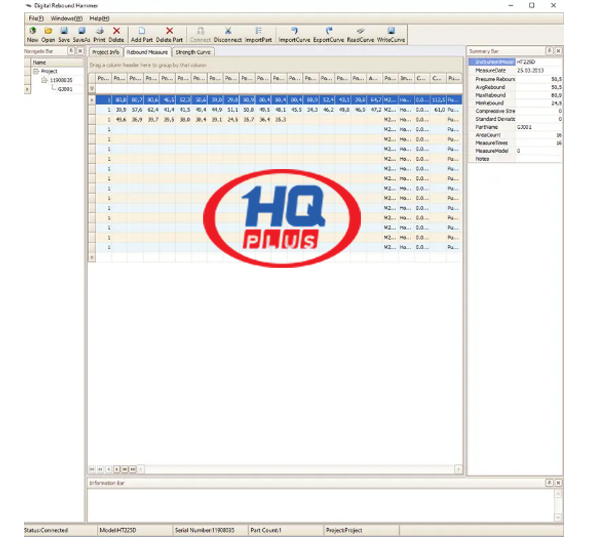Click the filter row icon in the grid
Image resolution: width=600 pixels, height=540 pixels.
pyautogui.click(x=92, y=88)
